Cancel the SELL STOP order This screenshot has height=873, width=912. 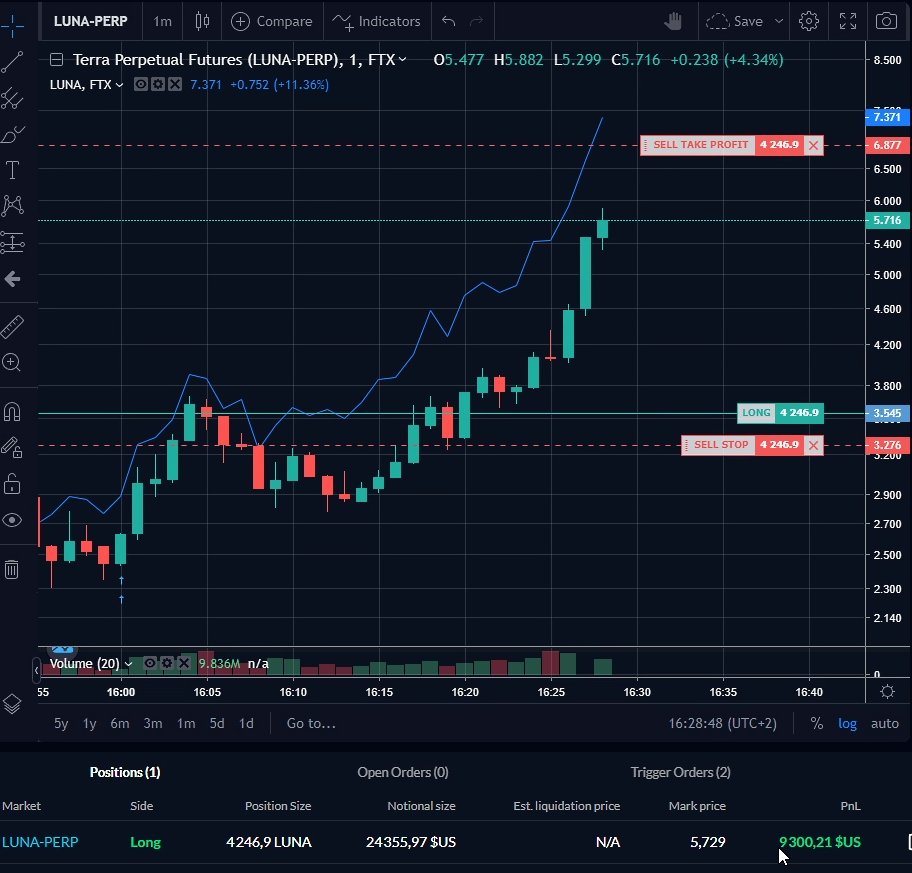tap(813, 446)
